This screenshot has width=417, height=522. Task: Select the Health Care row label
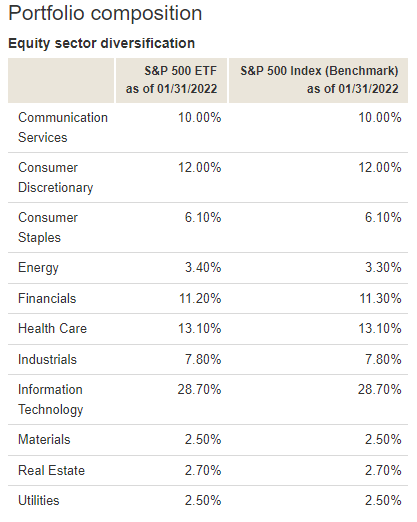52,328
